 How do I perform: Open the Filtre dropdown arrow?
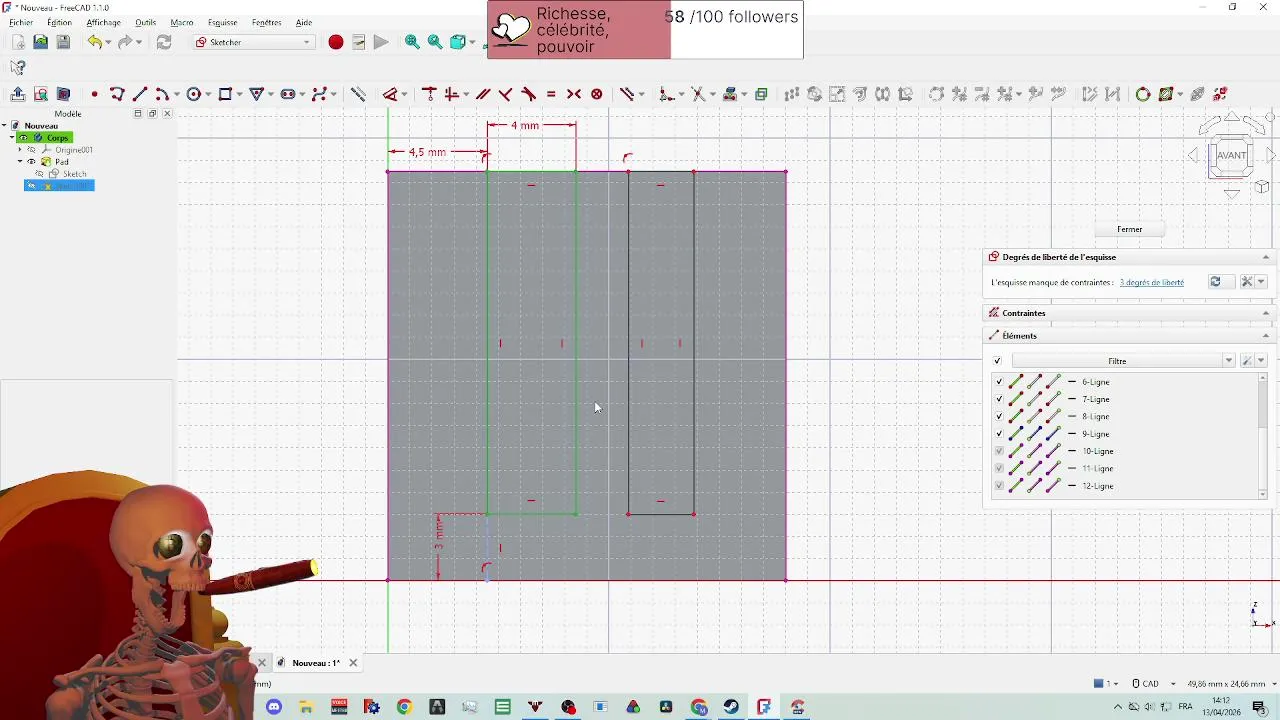tap(1228, 361)
